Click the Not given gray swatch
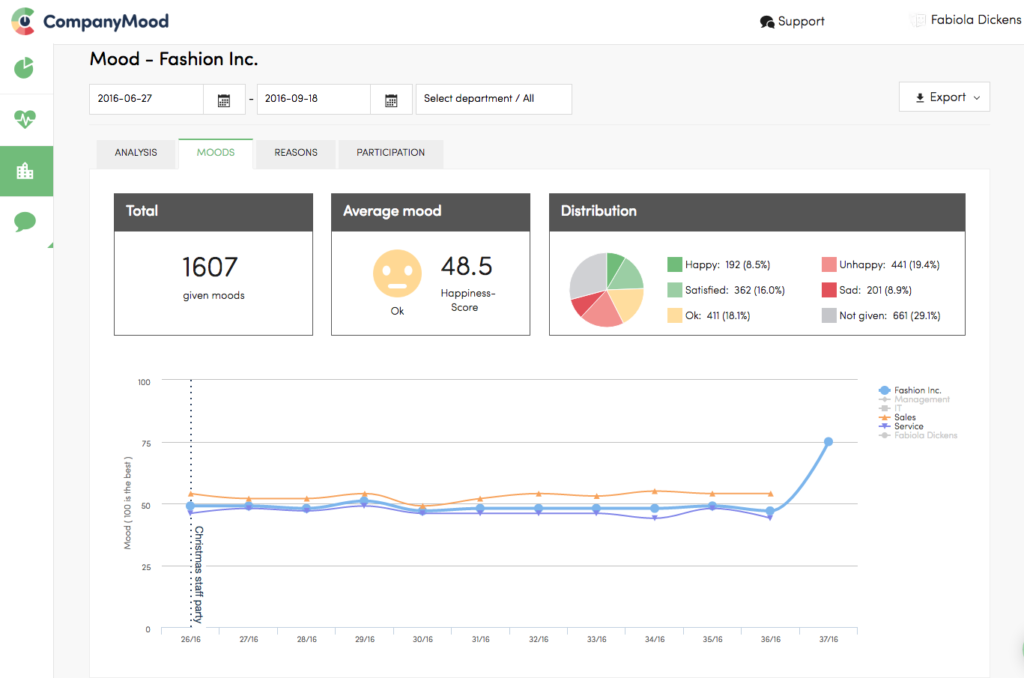 tap(829, 315)
